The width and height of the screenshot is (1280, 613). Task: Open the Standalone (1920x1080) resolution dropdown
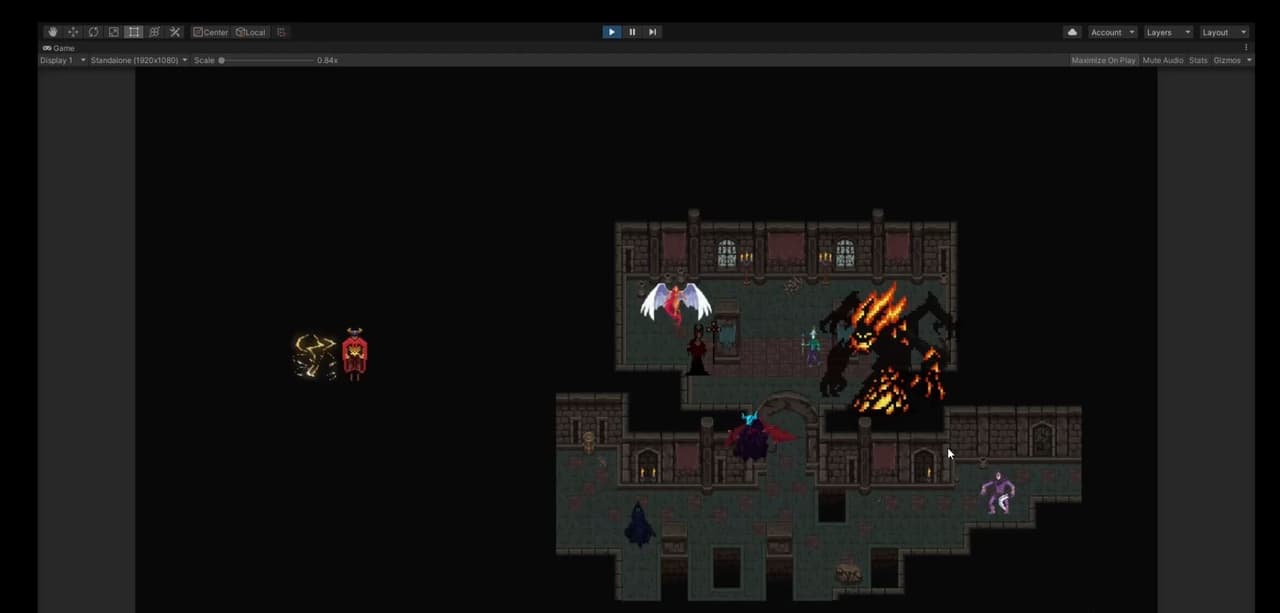pyautogui.click(x=139, y=60)
